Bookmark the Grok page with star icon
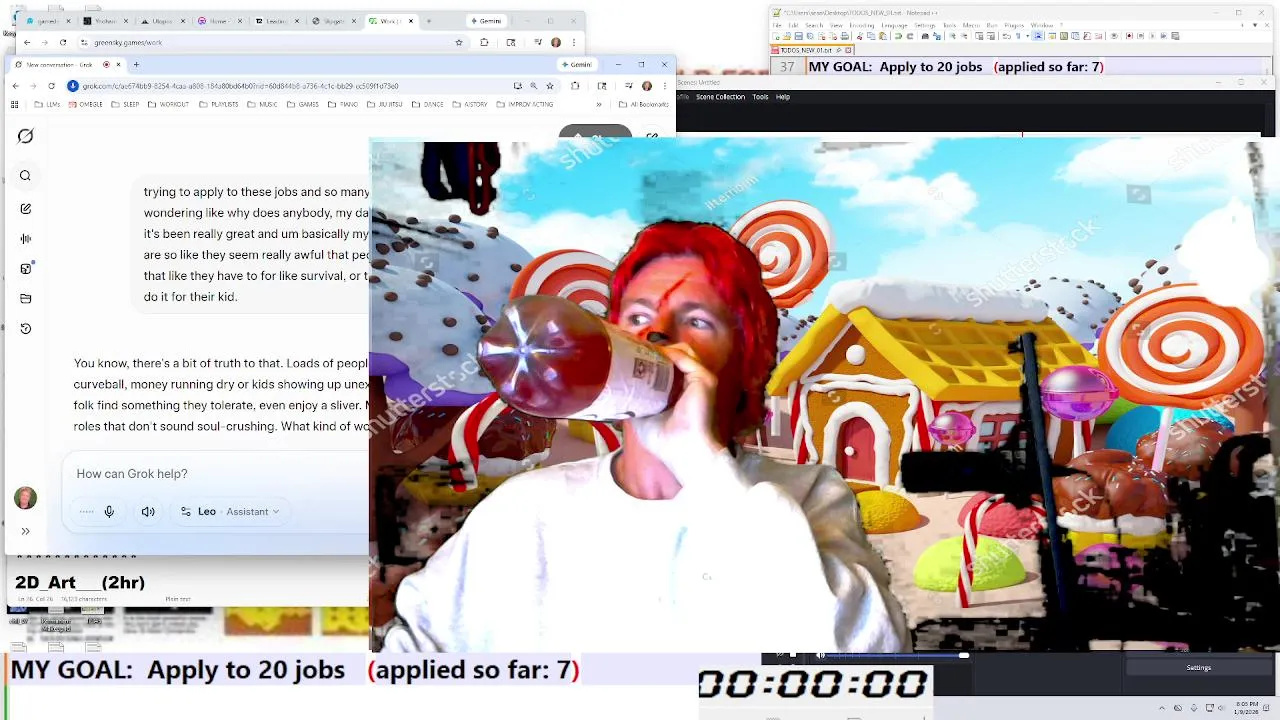Screen dimensions: 1280x720 tap(550, 86)
